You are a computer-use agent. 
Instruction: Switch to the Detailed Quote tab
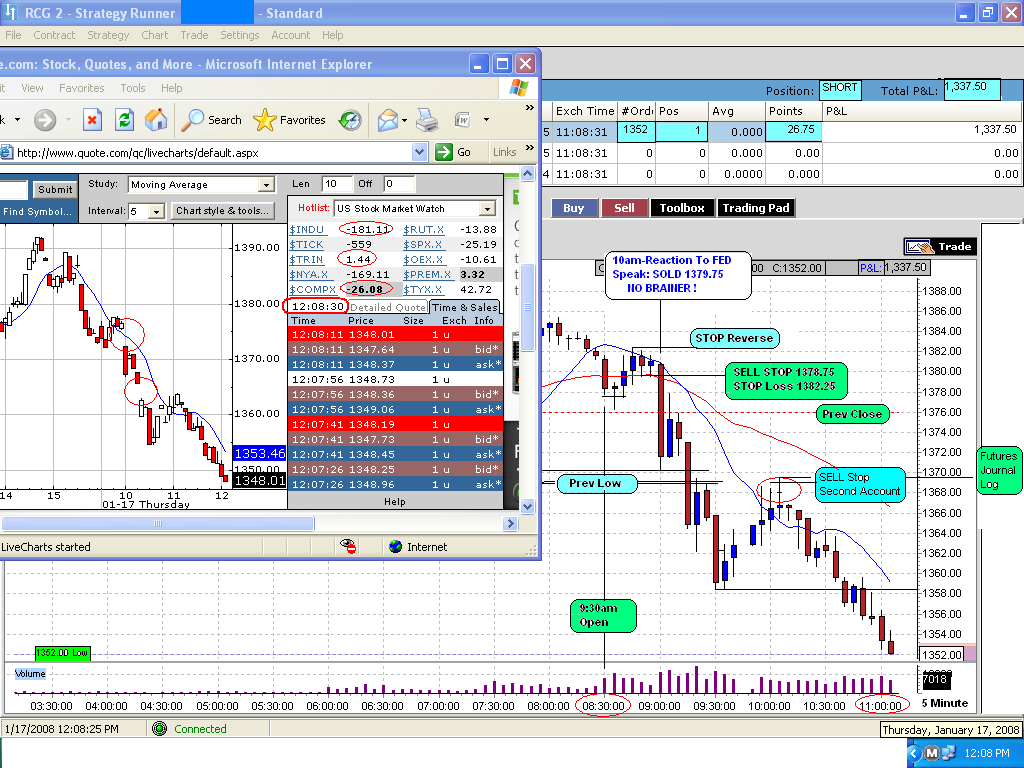pos(388,307)
